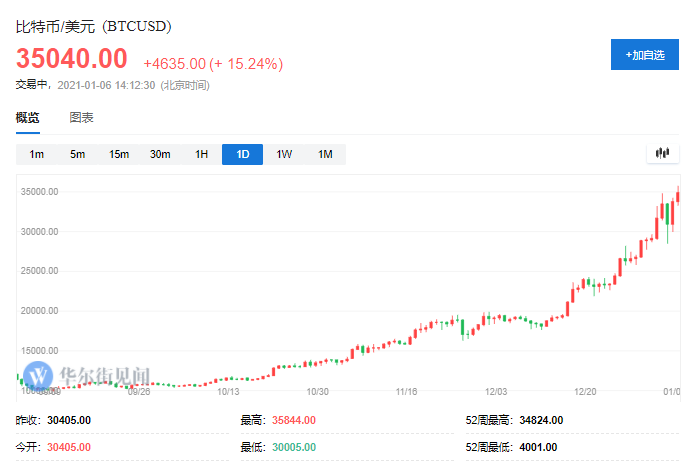Viewport: 693px width, 466px height.
Task: Switch to the 概览 tab
Action: [x=27, y=118]
